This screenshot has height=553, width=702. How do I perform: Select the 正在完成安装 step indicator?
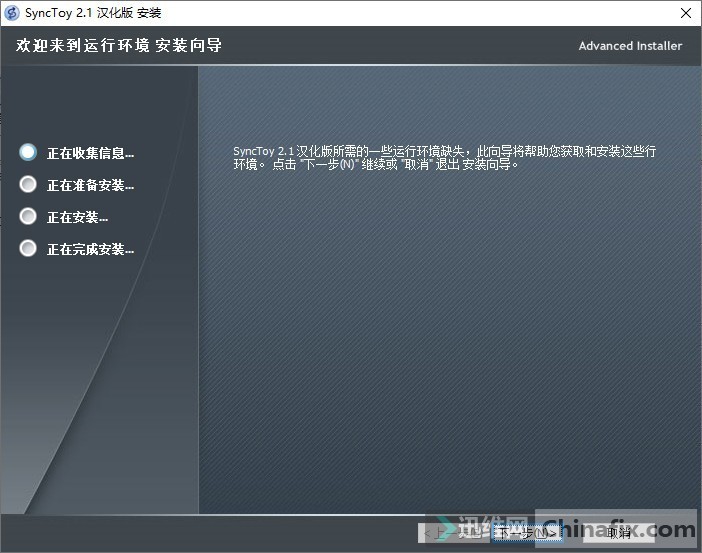click(28, 248)
